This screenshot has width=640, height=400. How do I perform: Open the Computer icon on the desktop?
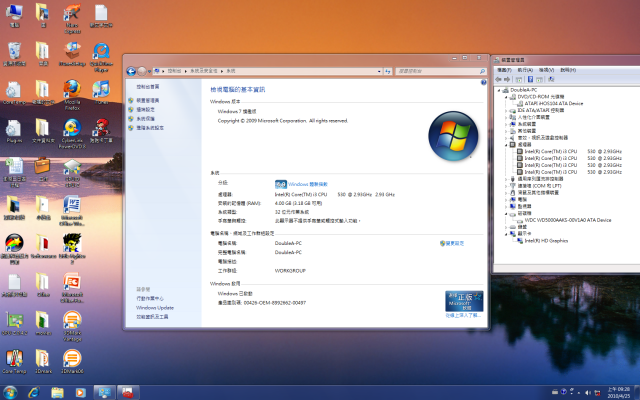coord(14,16)
